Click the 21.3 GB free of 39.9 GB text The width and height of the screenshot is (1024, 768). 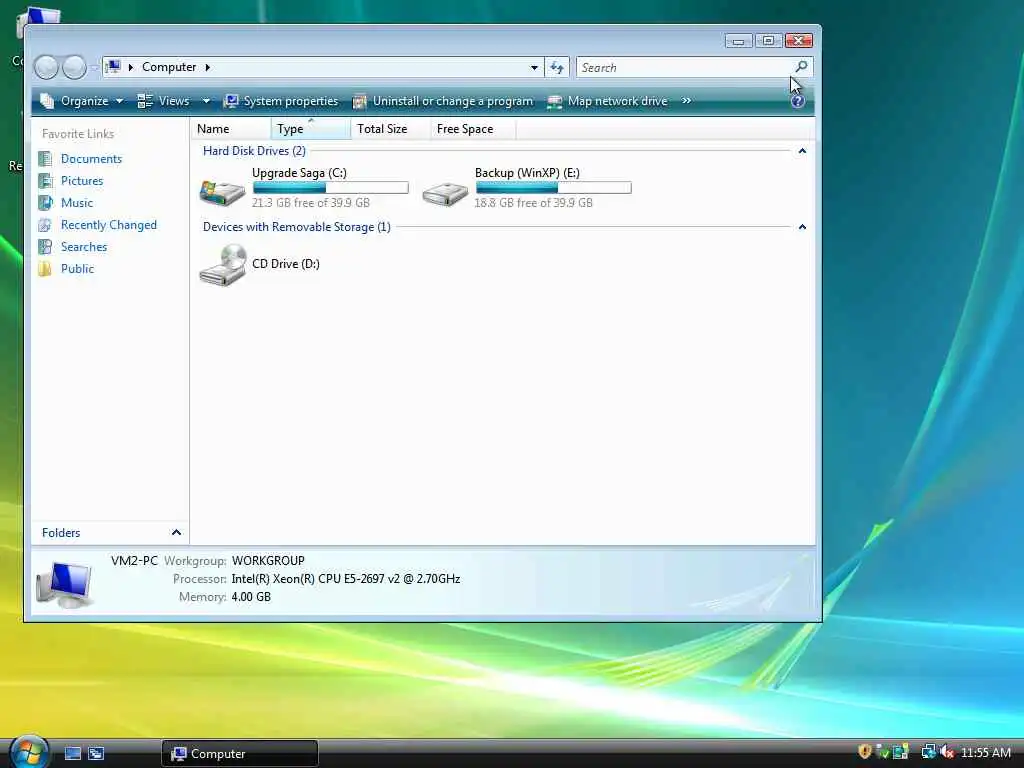click(311, 203)
